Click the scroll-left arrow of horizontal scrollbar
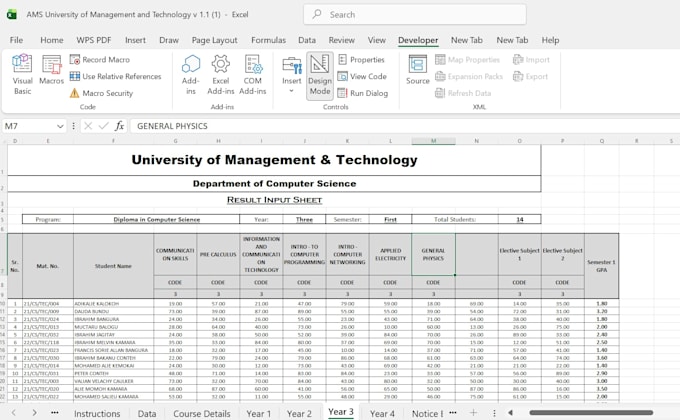The image size is (680, 420). coord(510,413)
